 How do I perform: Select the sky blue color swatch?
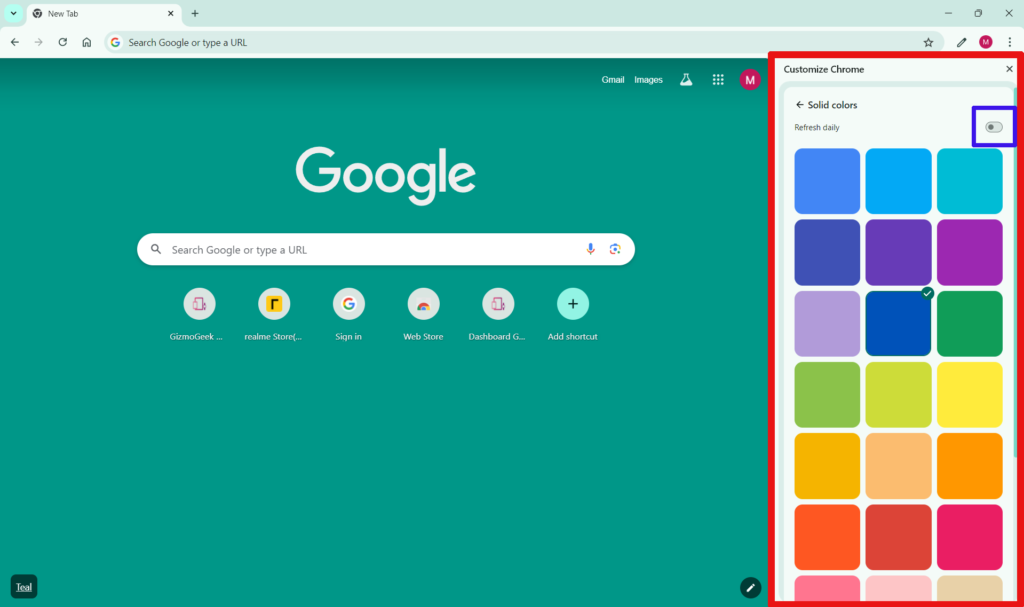pyautogui.click(x=898, y=181)
